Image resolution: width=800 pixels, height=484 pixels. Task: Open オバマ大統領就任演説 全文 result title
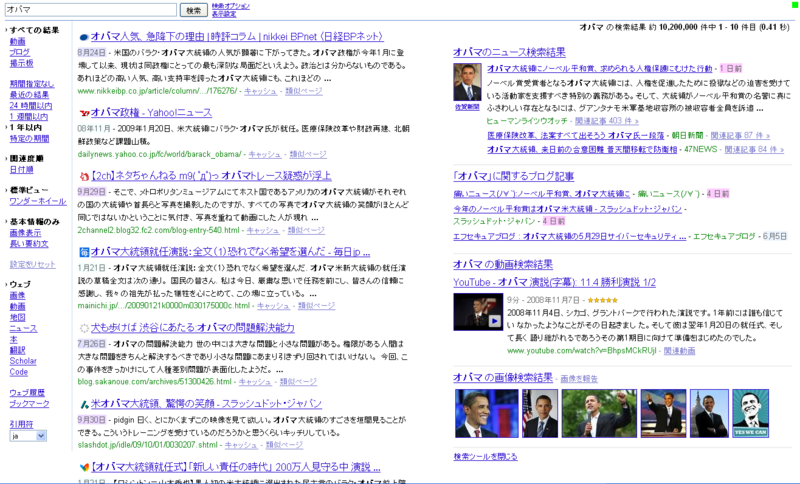click(x=231, y=252)
